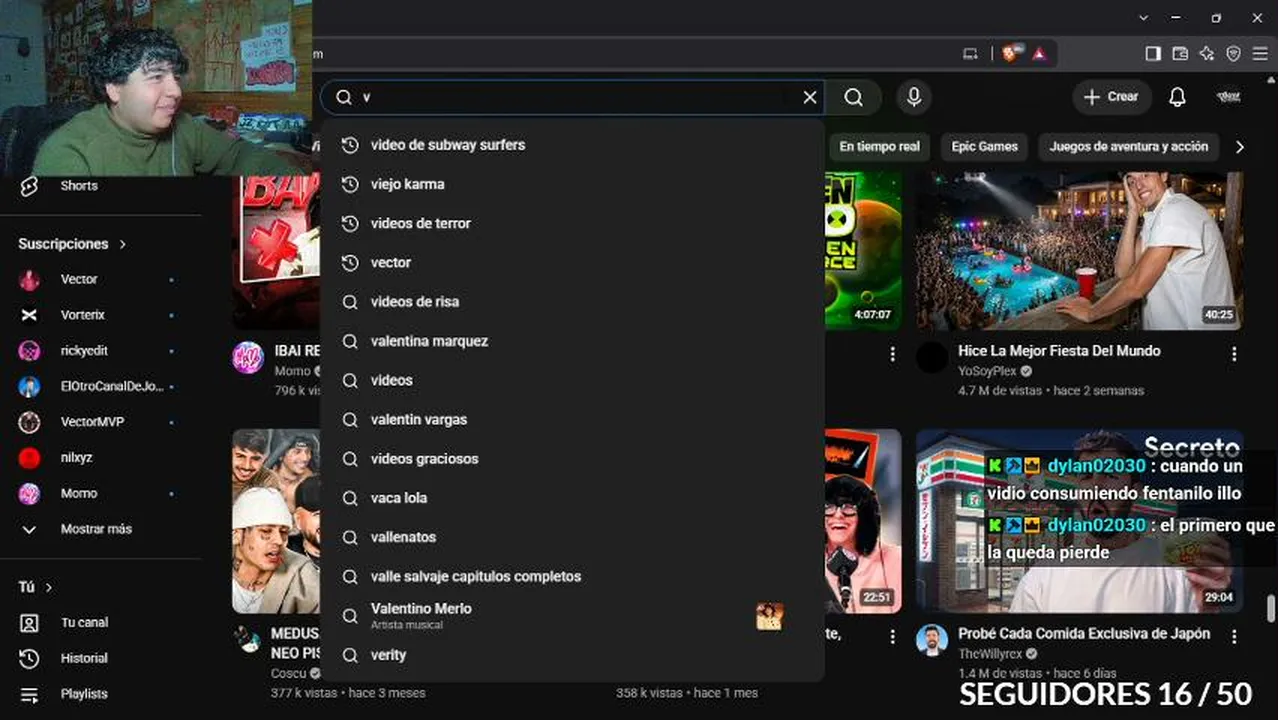Screen dimensions: 1278x720
Task: Select suggestion video de subway surfers
Action: point(572,145)
